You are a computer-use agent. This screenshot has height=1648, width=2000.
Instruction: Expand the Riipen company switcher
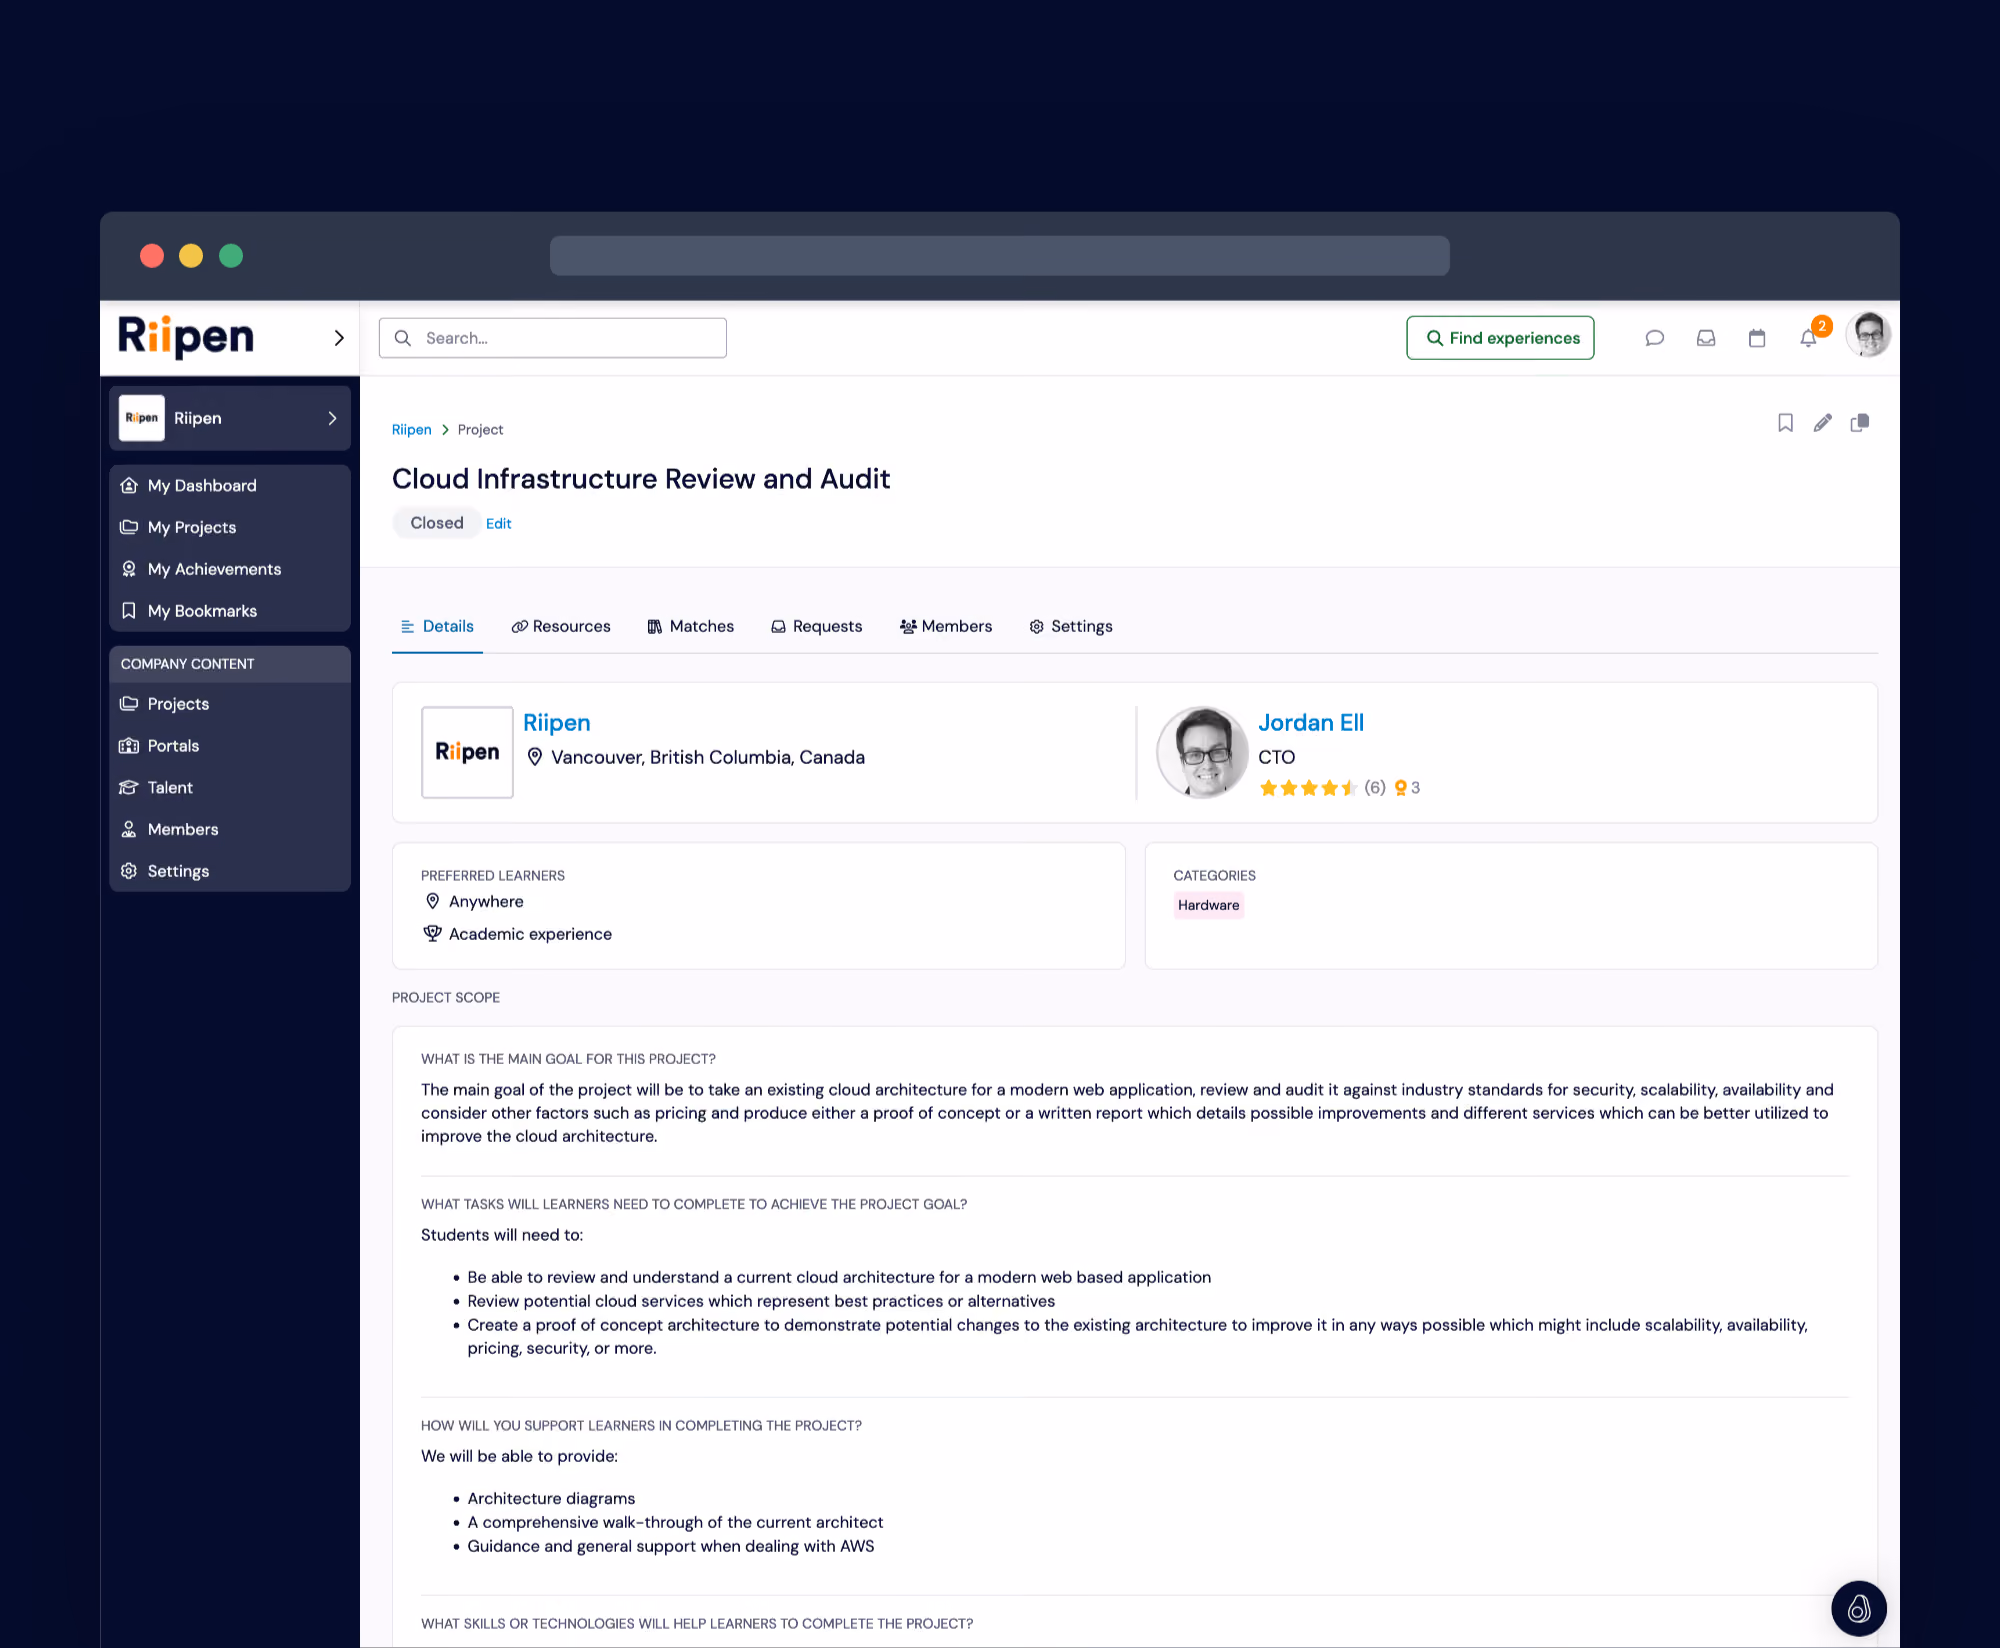point(230,418)
